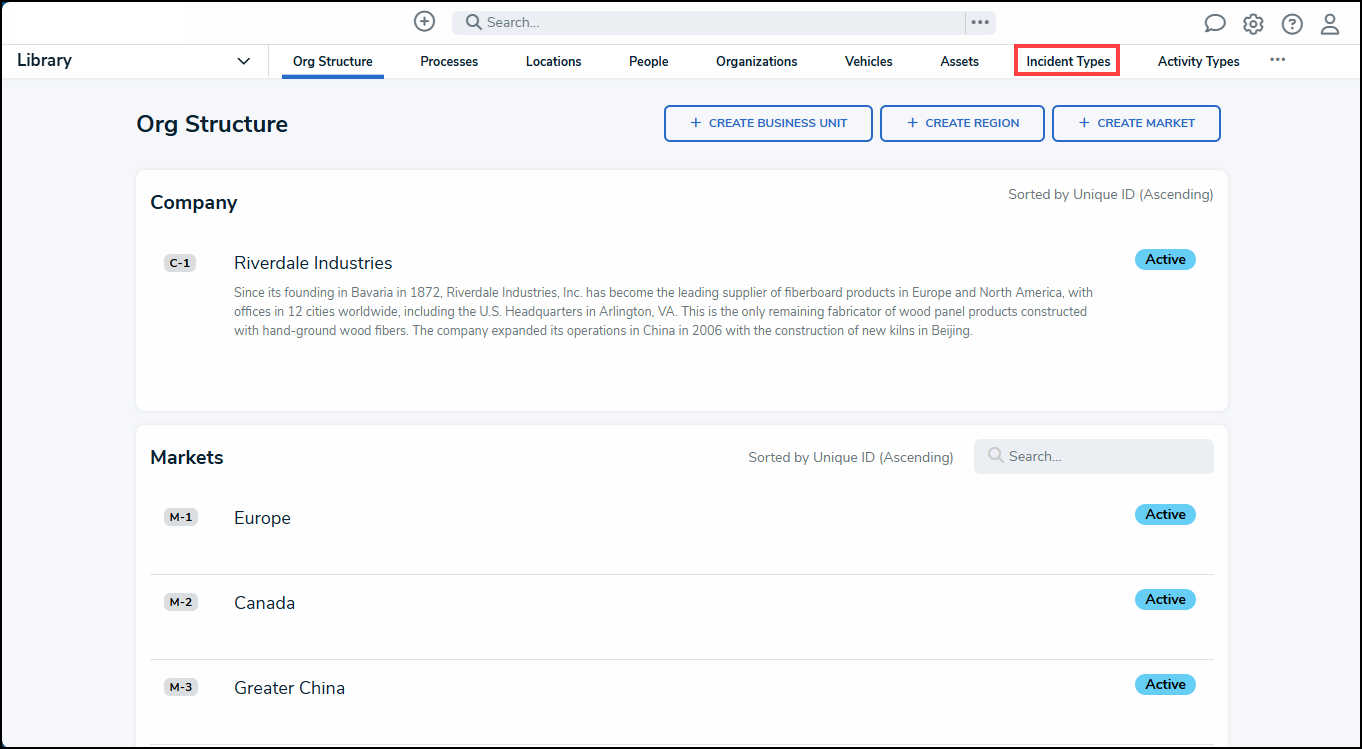
Task: Select the Vehicles tab
Action: (x=868, y=61)
